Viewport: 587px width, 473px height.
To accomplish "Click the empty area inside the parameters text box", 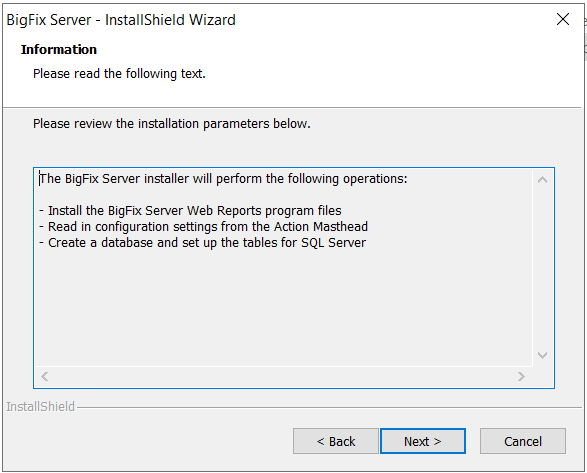I will point(285,307).
